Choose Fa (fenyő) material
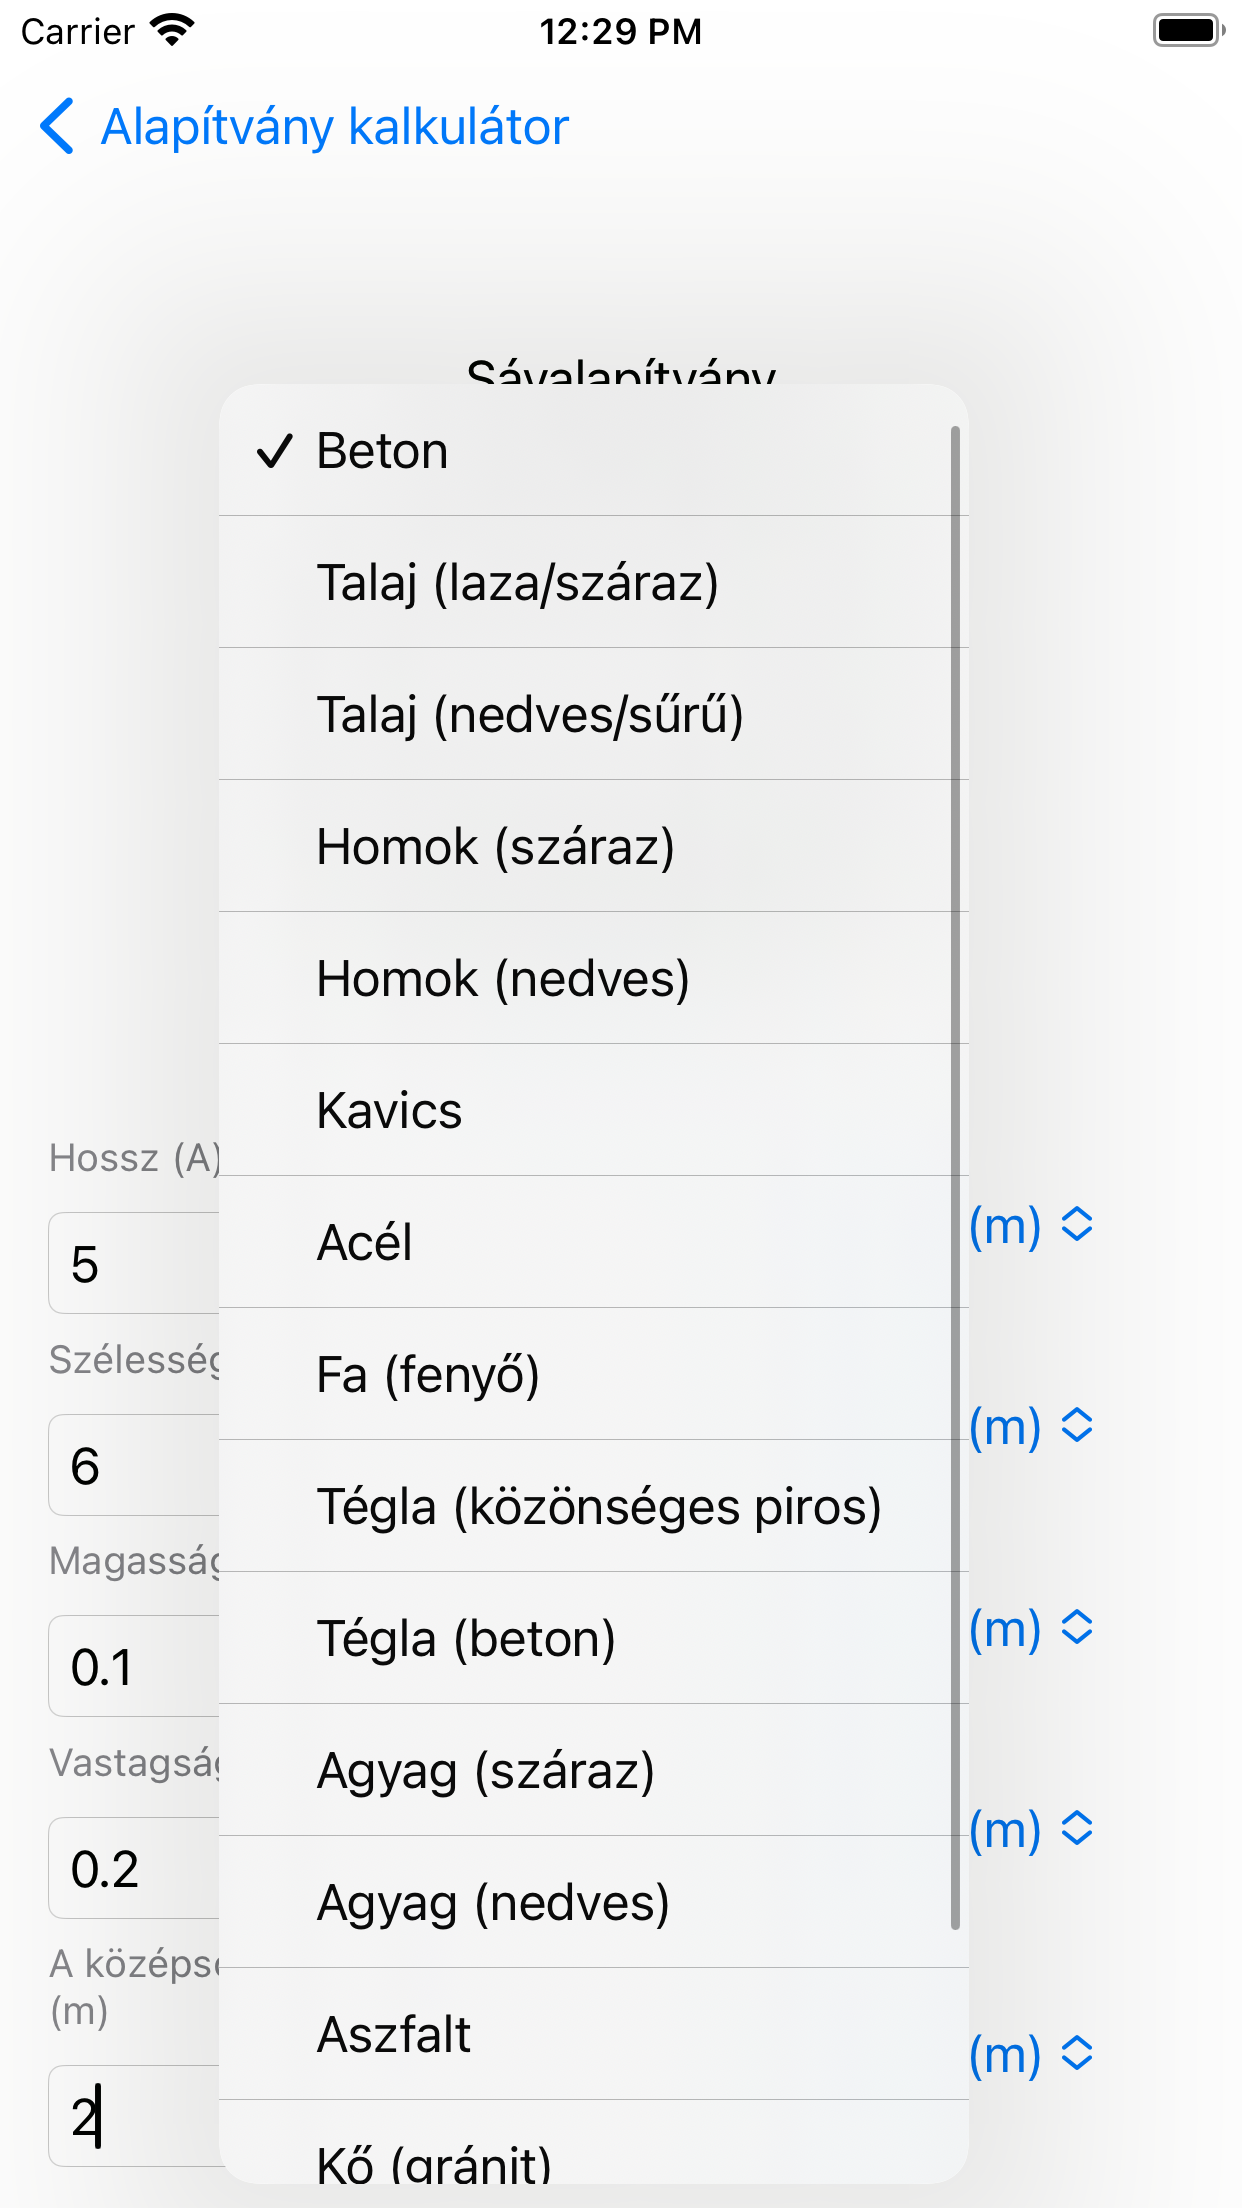The width and height of the screenshot is (1242, 2208). tap(594, 1375)
